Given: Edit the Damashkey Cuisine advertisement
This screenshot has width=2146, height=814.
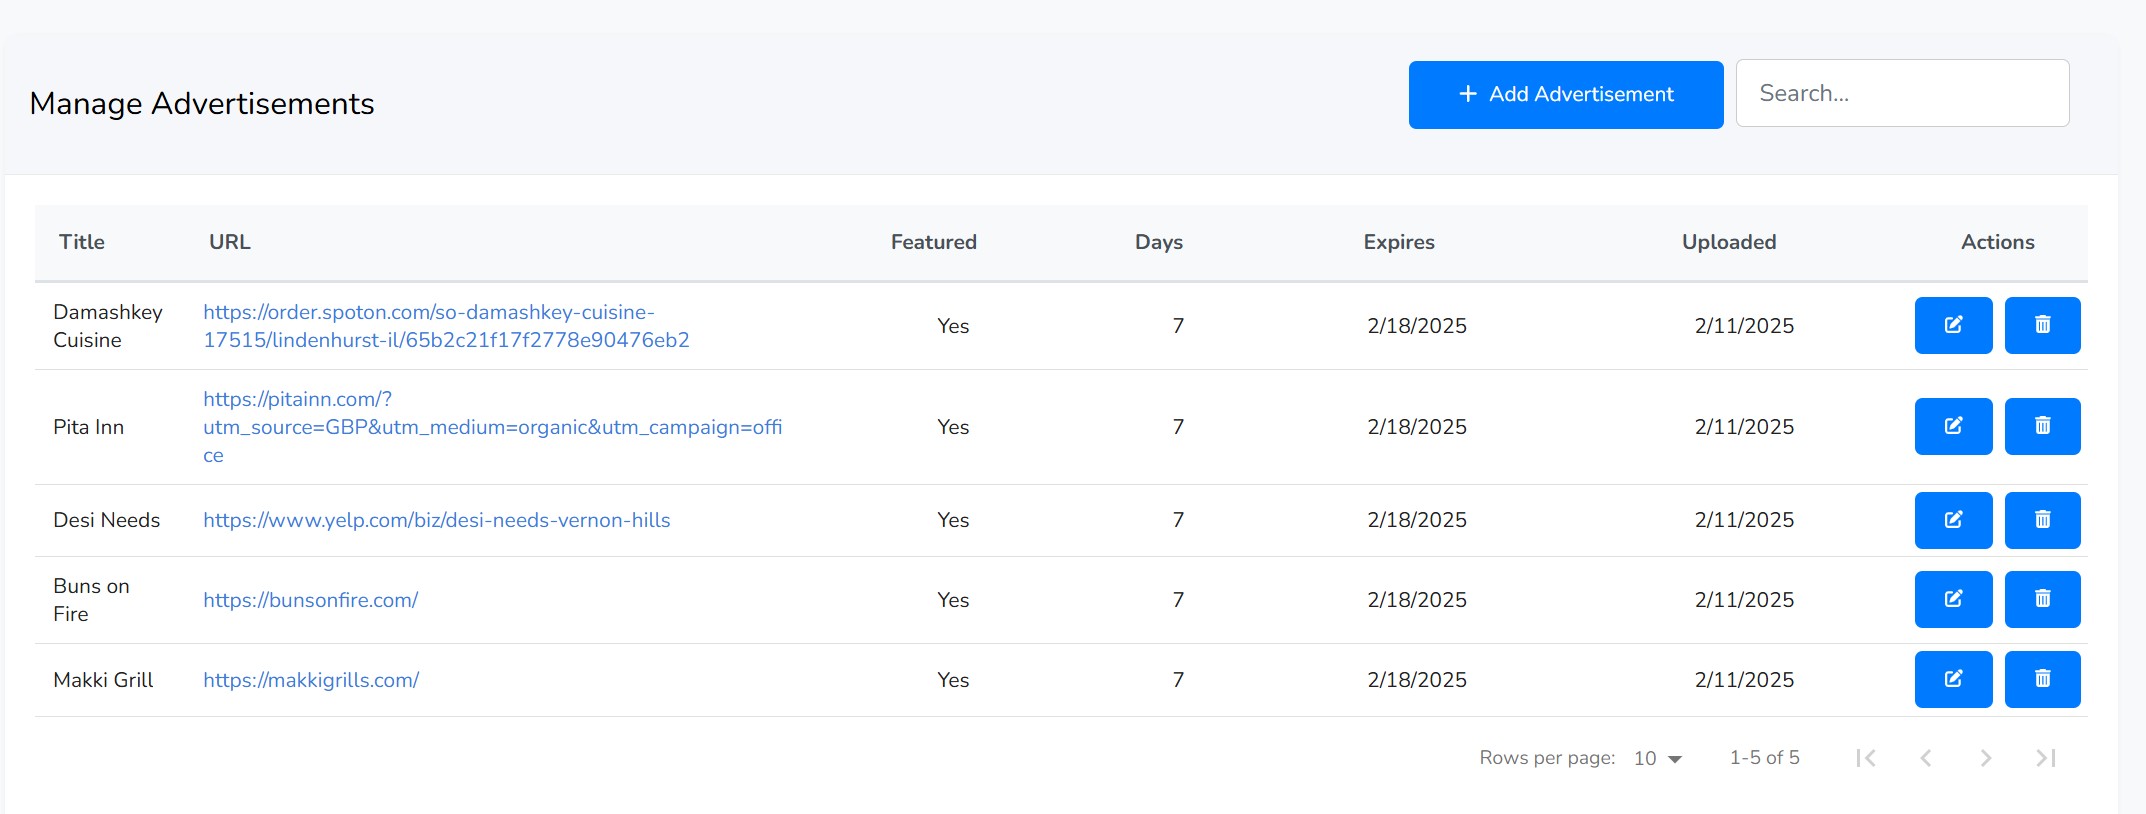Looking at the screenshot, I should pos(1952,325).
